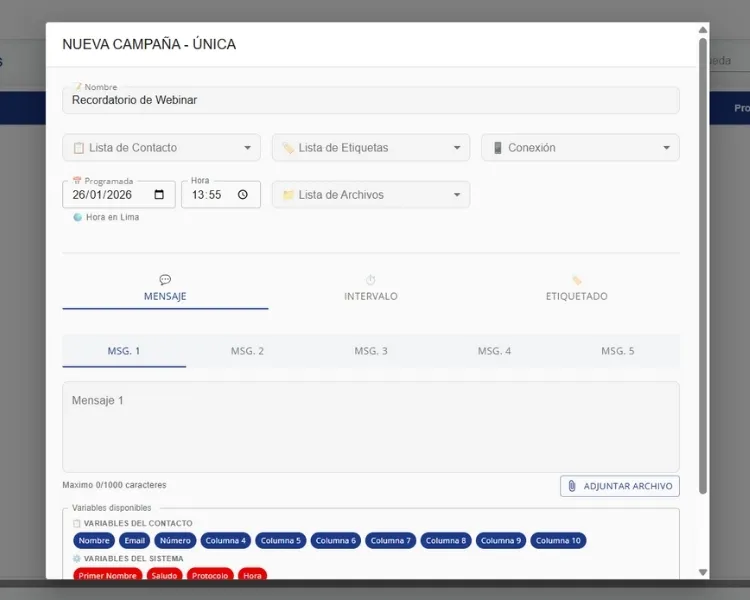This screenshot has width=750, height=600.
Task: Insert the Columna 10 variable chip
Action: click(558, 541)
